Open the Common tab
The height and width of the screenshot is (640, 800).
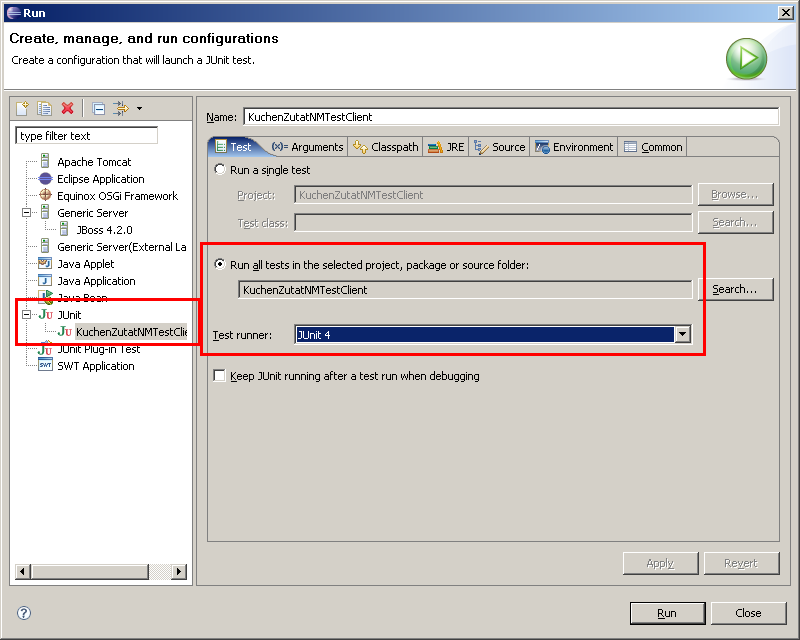[653, 147]
